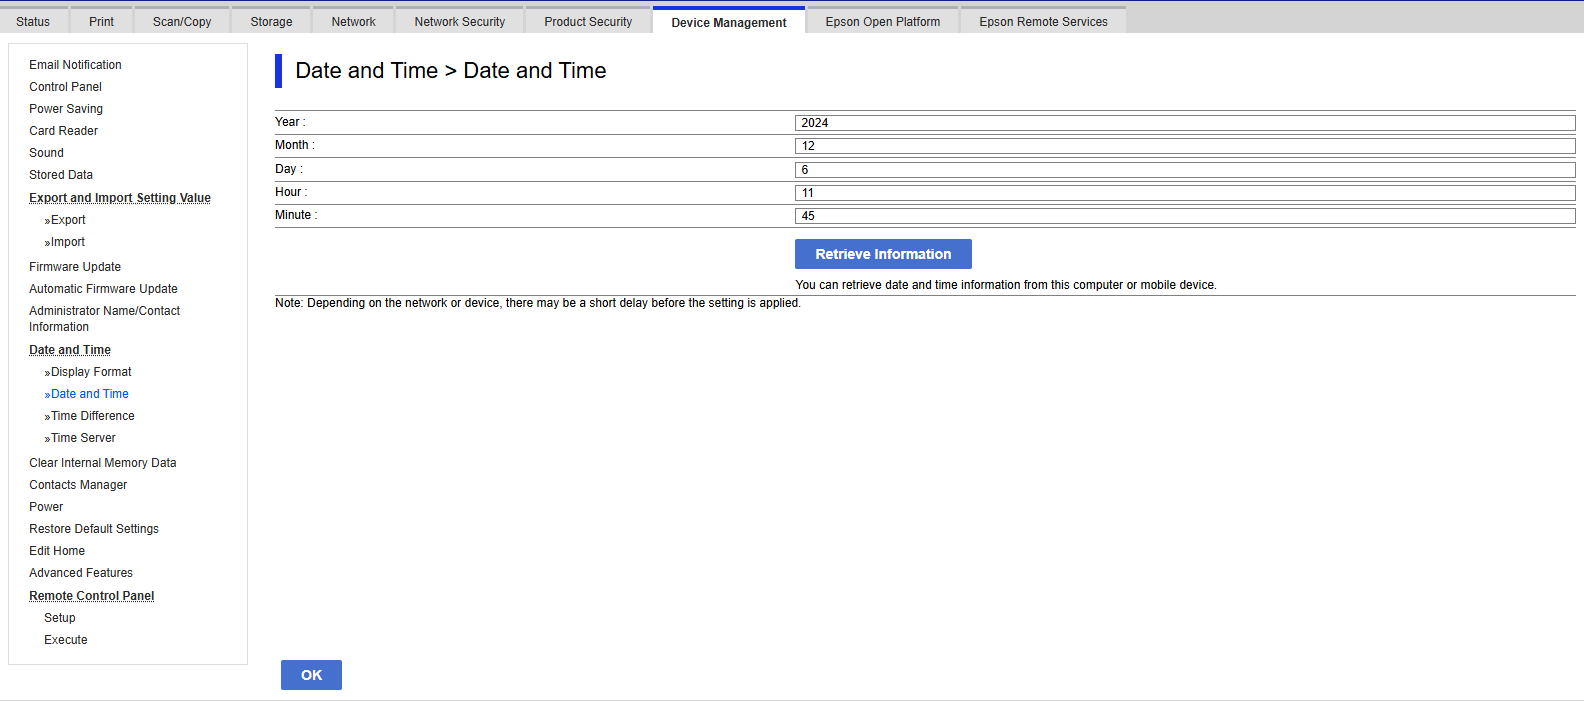Image resolution: width=1584 pixels, height=701 pixels.
Task: Open the Status tab
Action: [33, 21]
